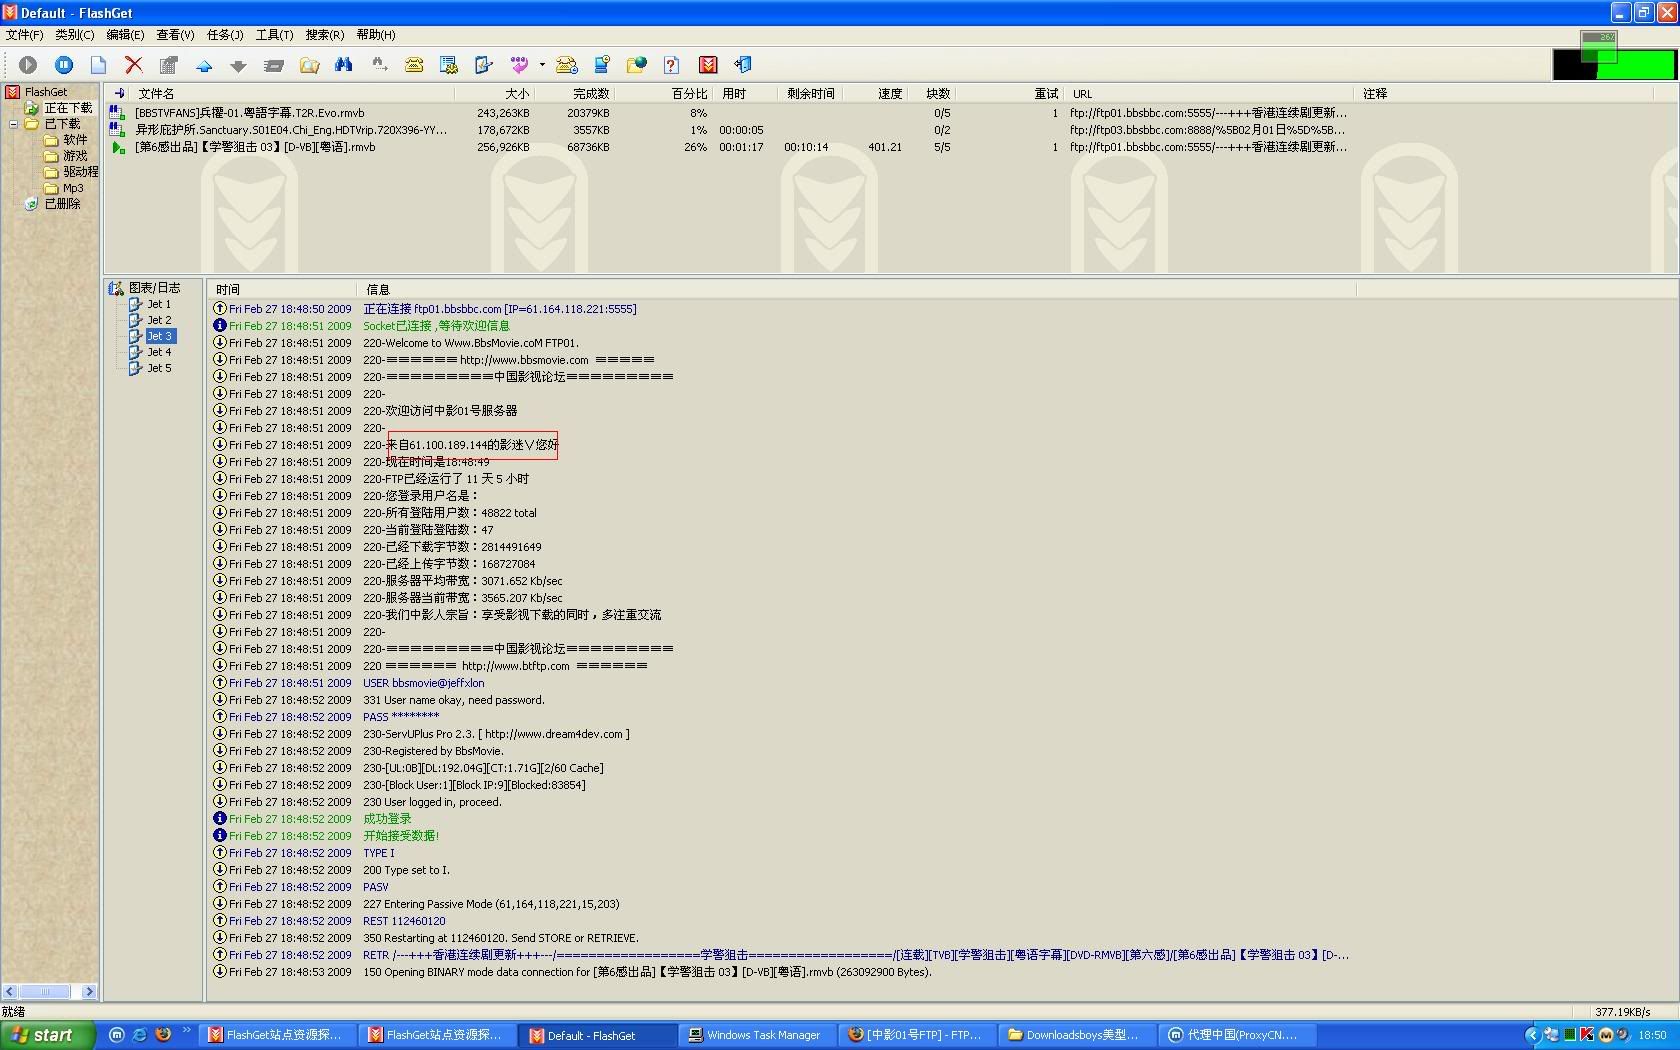Click the 速度 column header
Image resolution: width=1680 pixels, height=1050 pixels.
click(x=889, y=94)
